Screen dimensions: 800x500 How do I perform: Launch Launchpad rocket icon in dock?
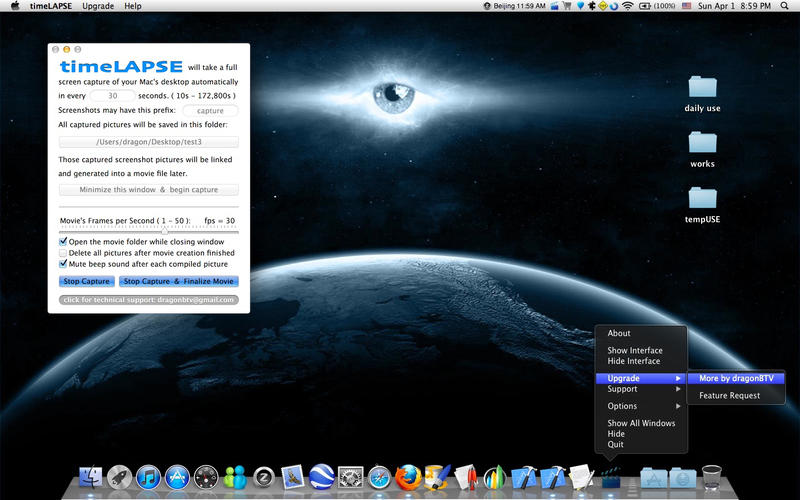point(120,478)
